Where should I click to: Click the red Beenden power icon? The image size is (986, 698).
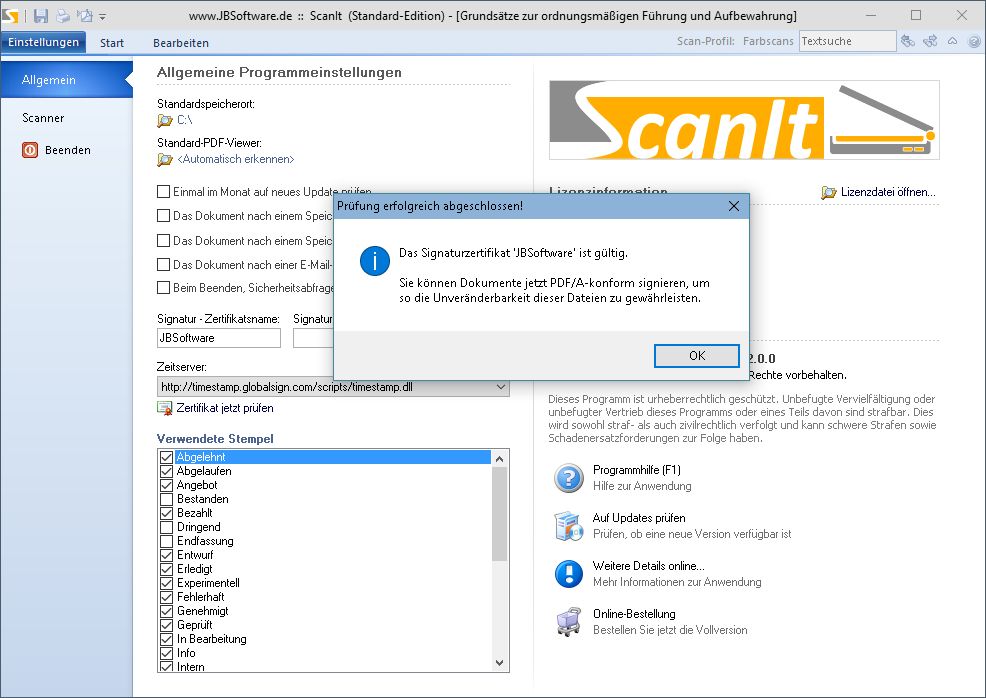click(x=29, y=150)
